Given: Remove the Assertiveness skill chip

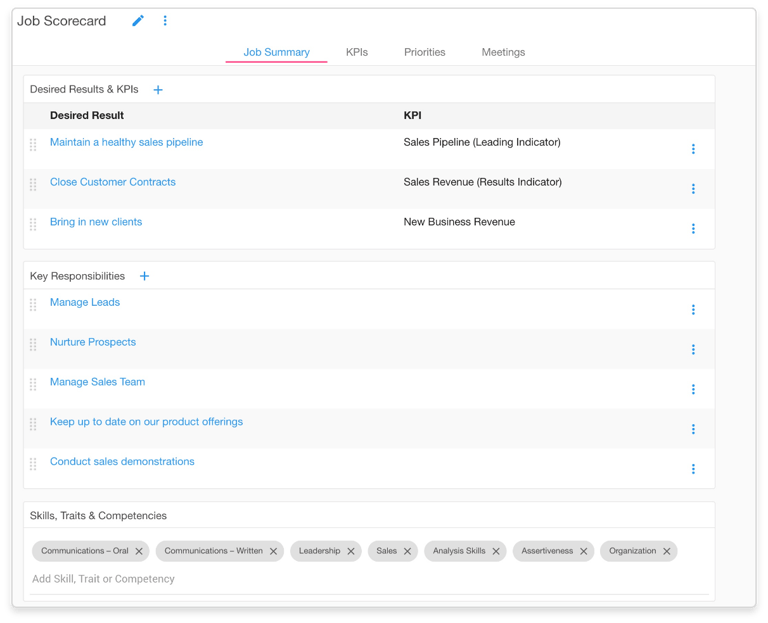Looking at the screenshot, I should [x=583, y=551].
